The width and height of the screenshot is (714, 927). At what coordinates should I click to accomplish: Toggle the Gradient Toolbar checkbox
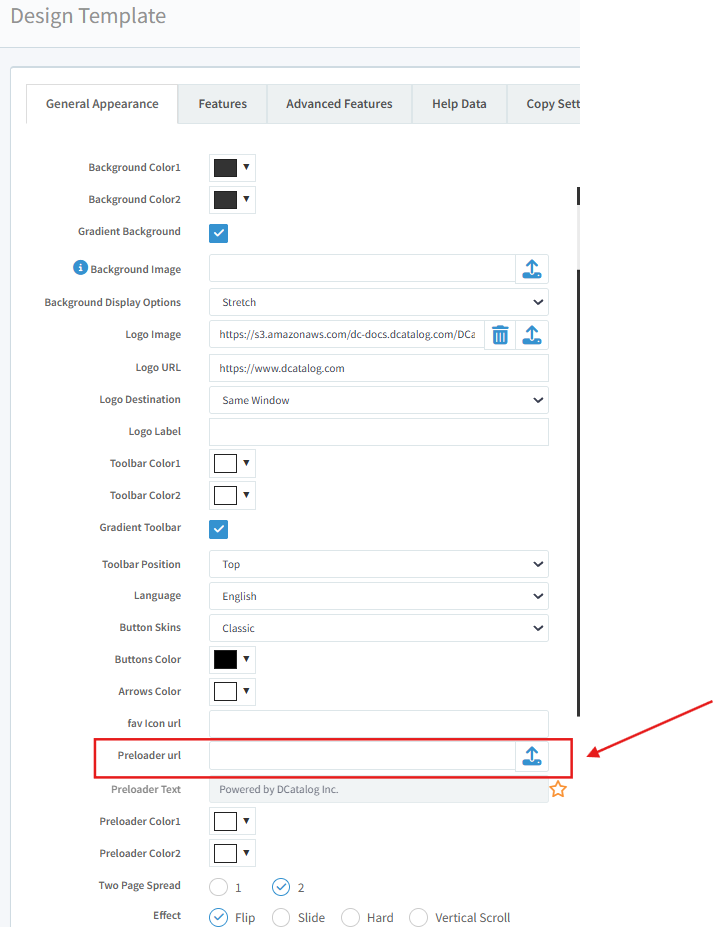point(219,528)
